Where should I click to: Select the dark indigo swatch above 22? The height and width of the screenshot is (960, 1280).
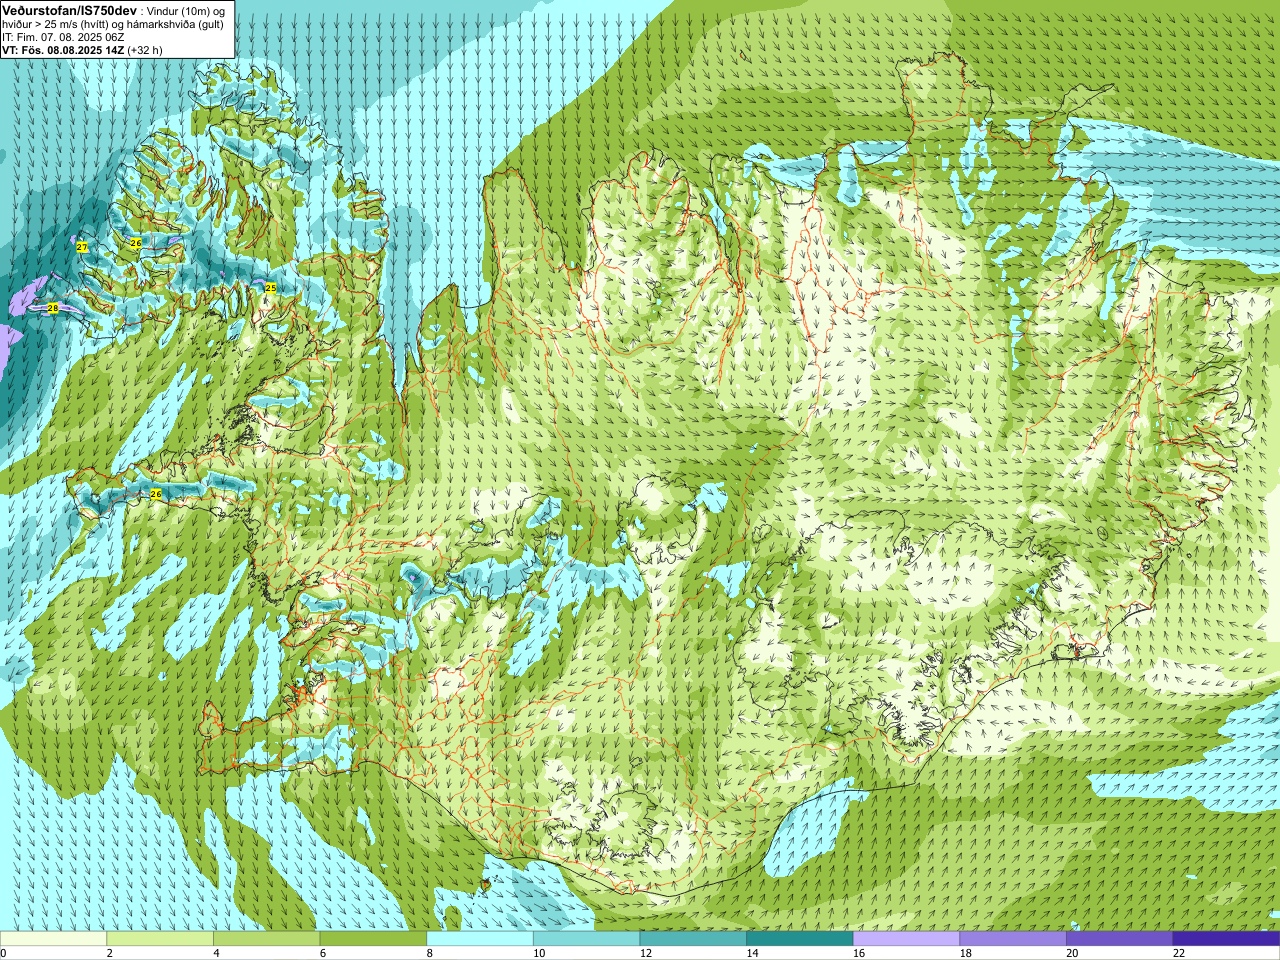tap(1226, 939)
